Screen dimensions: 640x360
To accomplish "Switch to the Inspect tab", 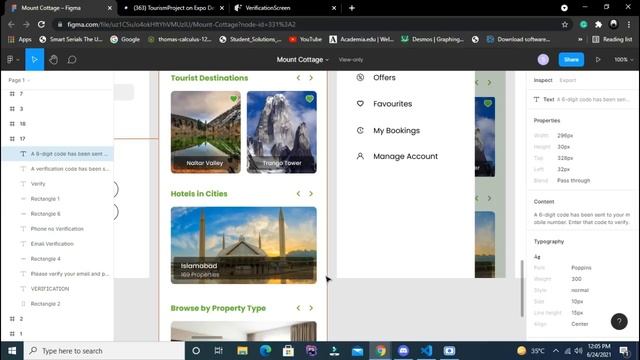I will pos(543,80).
